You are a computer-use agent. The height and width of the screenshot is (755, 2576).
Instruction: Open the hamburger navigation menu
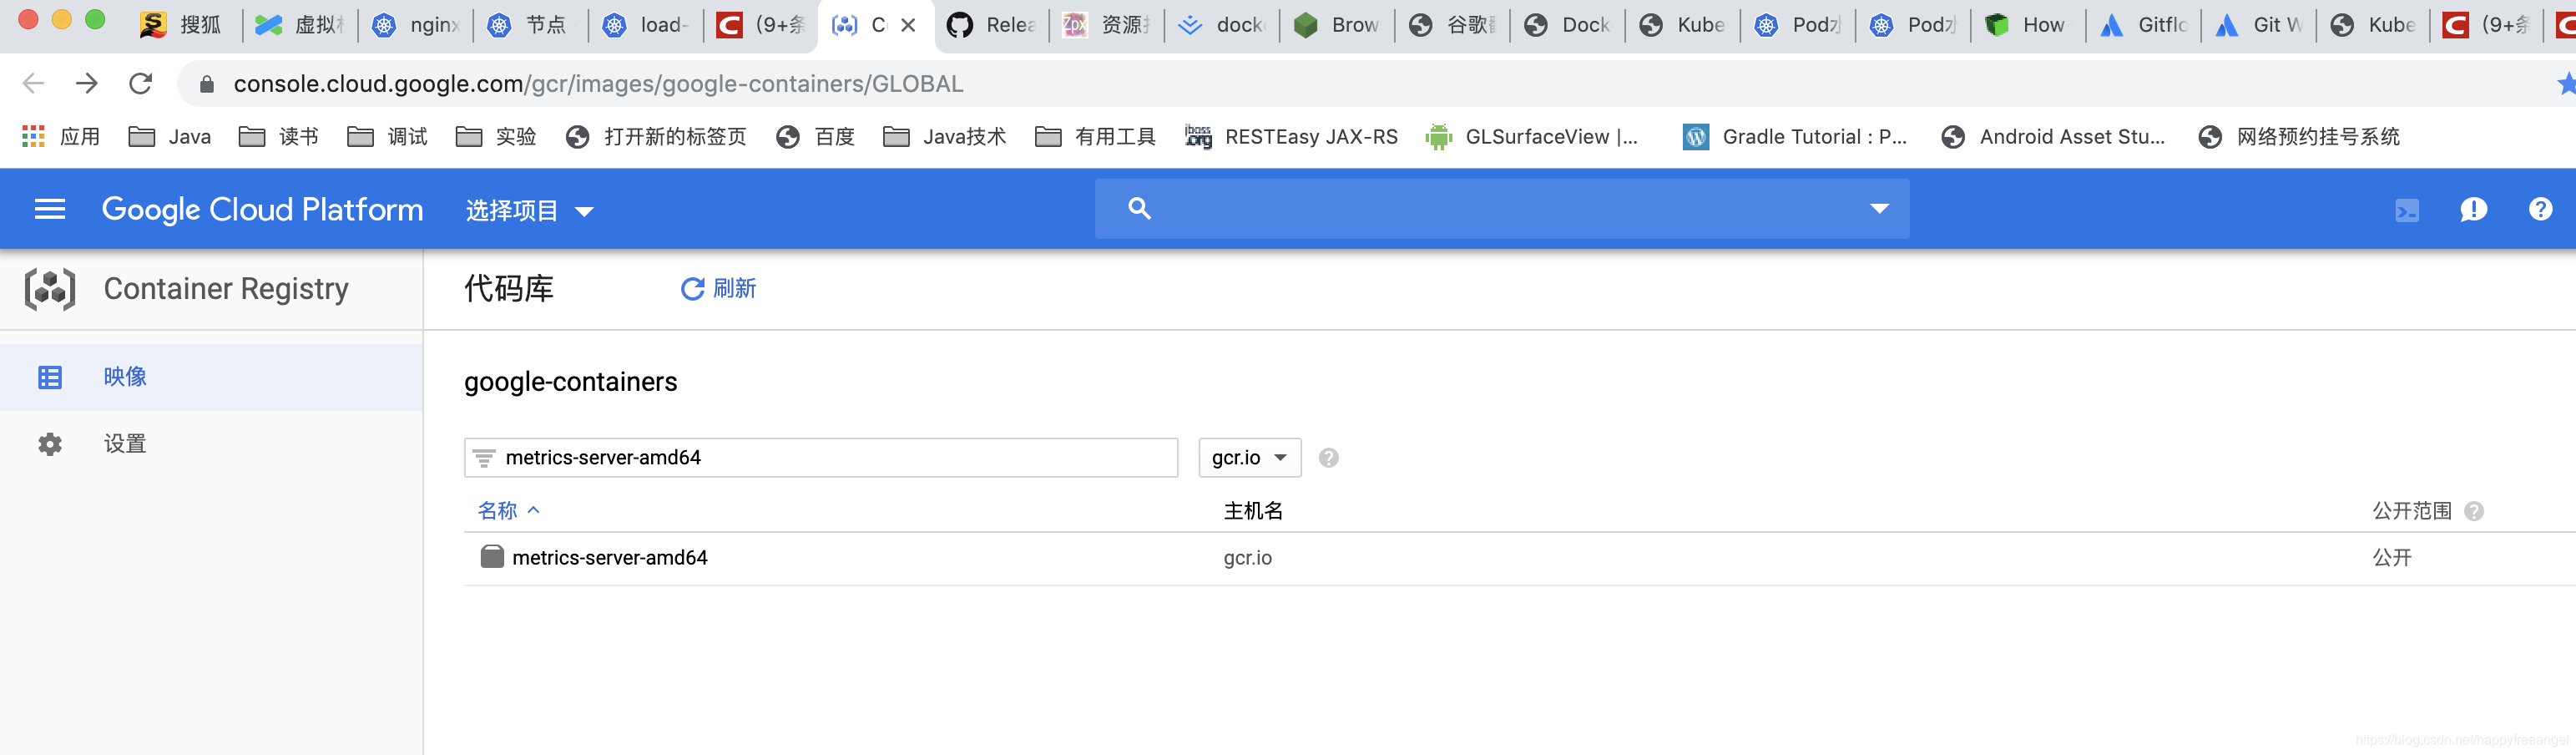(50, 209)
